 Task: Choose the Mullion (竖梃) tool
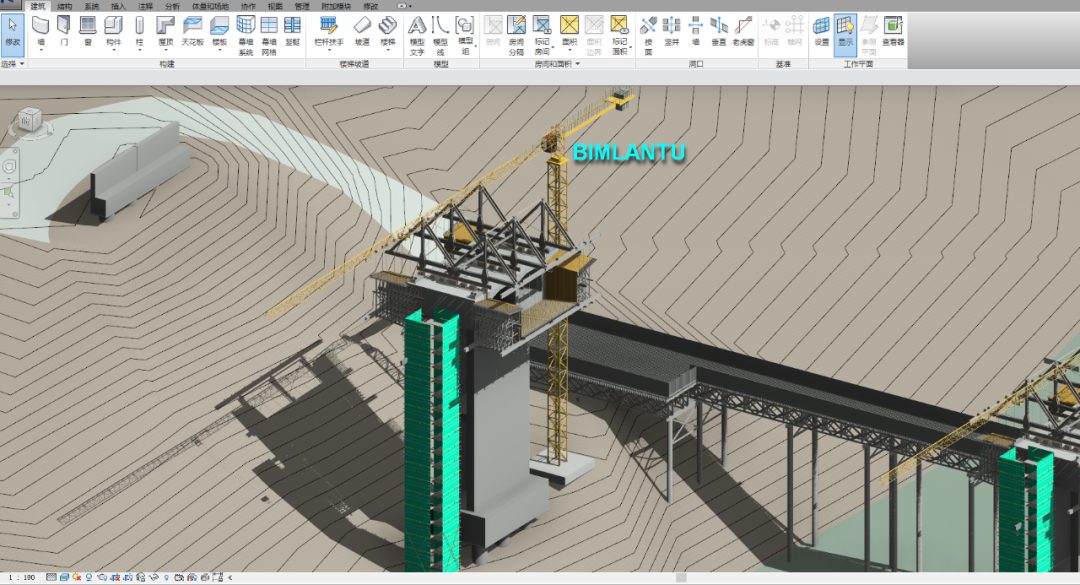coord(293,31)
